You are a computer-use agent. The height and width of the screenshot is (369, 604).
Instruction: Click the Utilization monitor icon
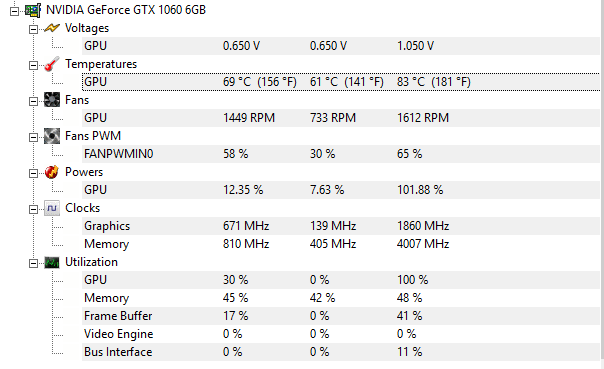[x=52, y=262]
